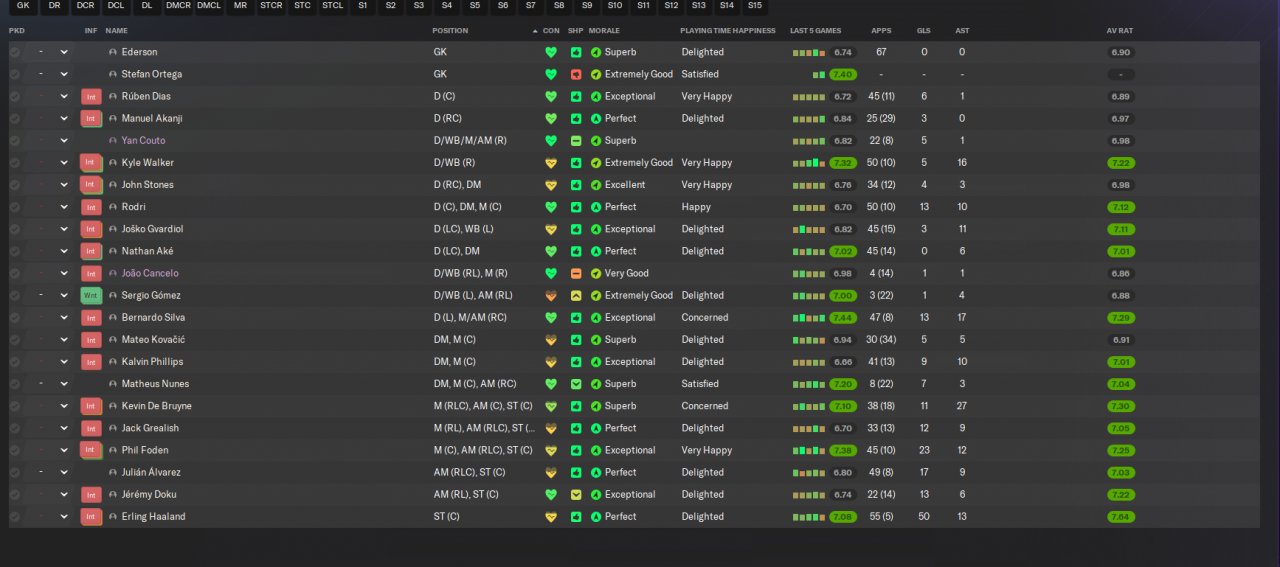Click the Int badge for Erling Haaland
Image resolution: width=1280 pixels, height=567 pixels.
click(x=91, y=516)
